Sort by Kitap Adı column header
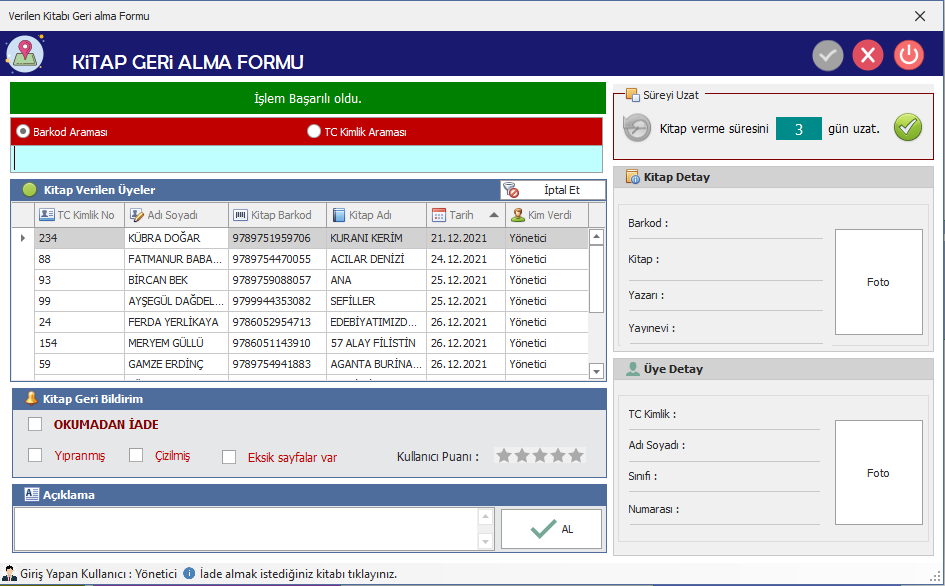This screenshot has height=586, width=945. pos(377,215)
